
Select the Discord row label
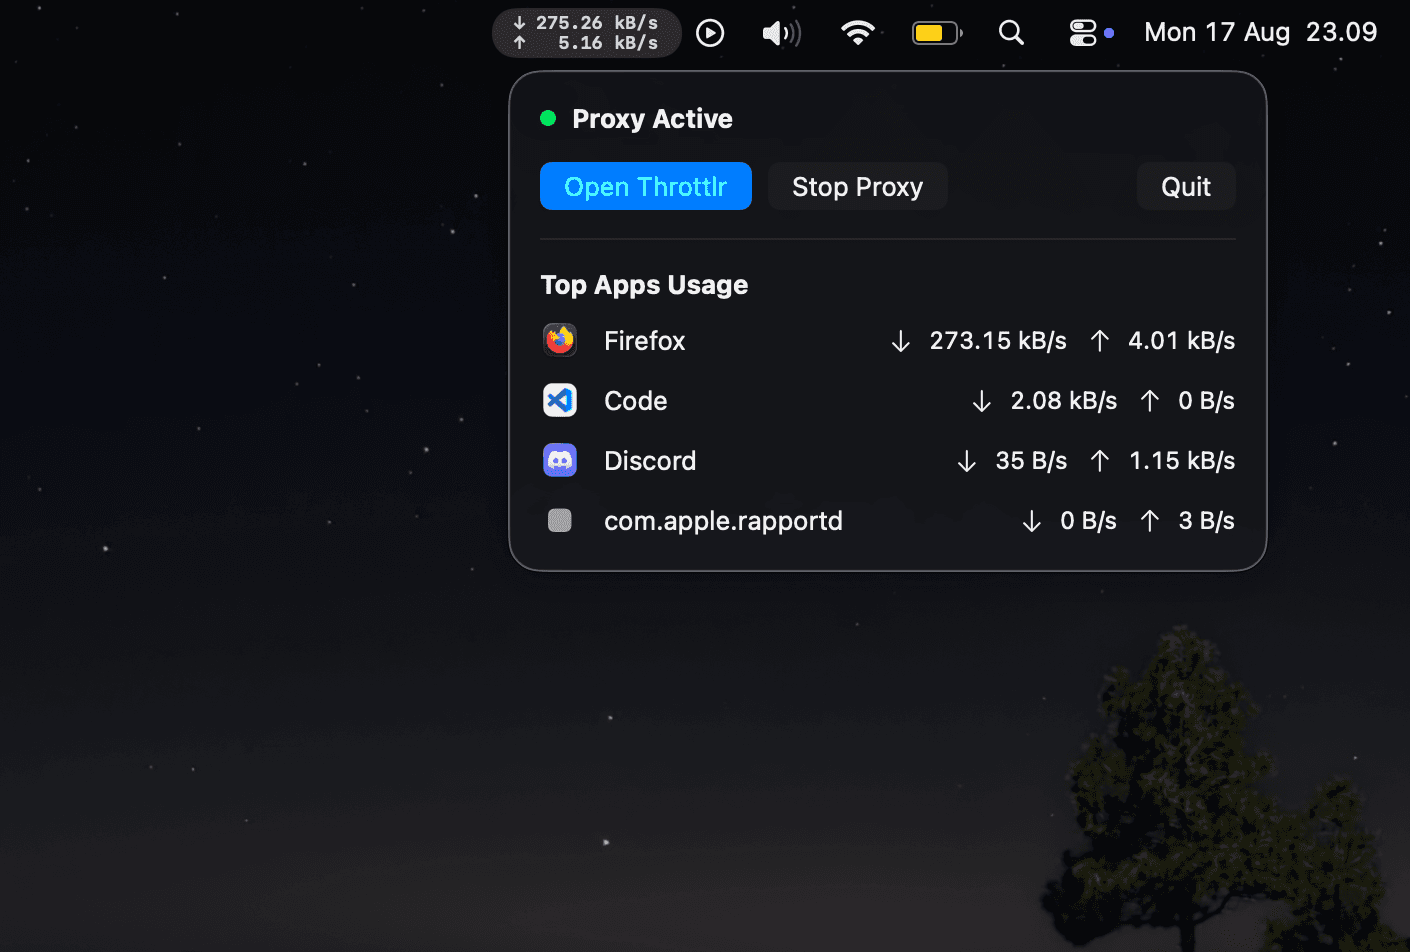pos(650,461)
